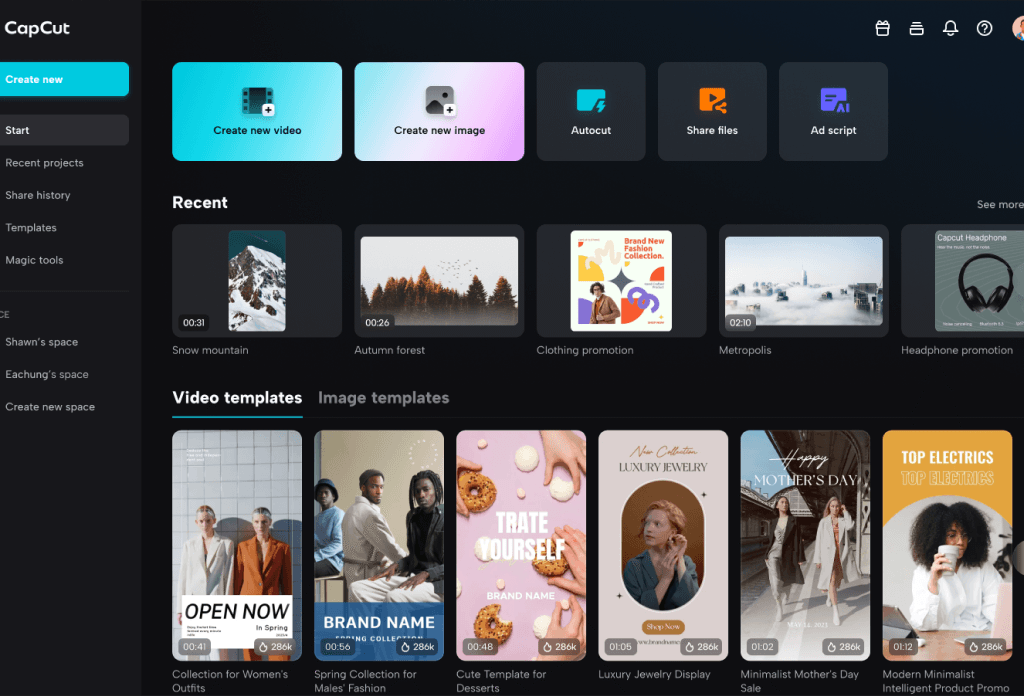This screenshot has width=1024, height=696.
Task: Go to Templates in the sidebar
Action: (31, 228)
